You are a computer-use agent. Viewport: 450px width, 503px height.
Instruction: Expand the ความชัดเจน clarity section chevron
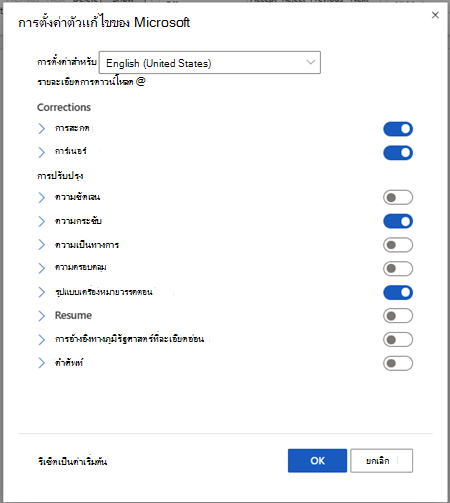coord(41,197)
